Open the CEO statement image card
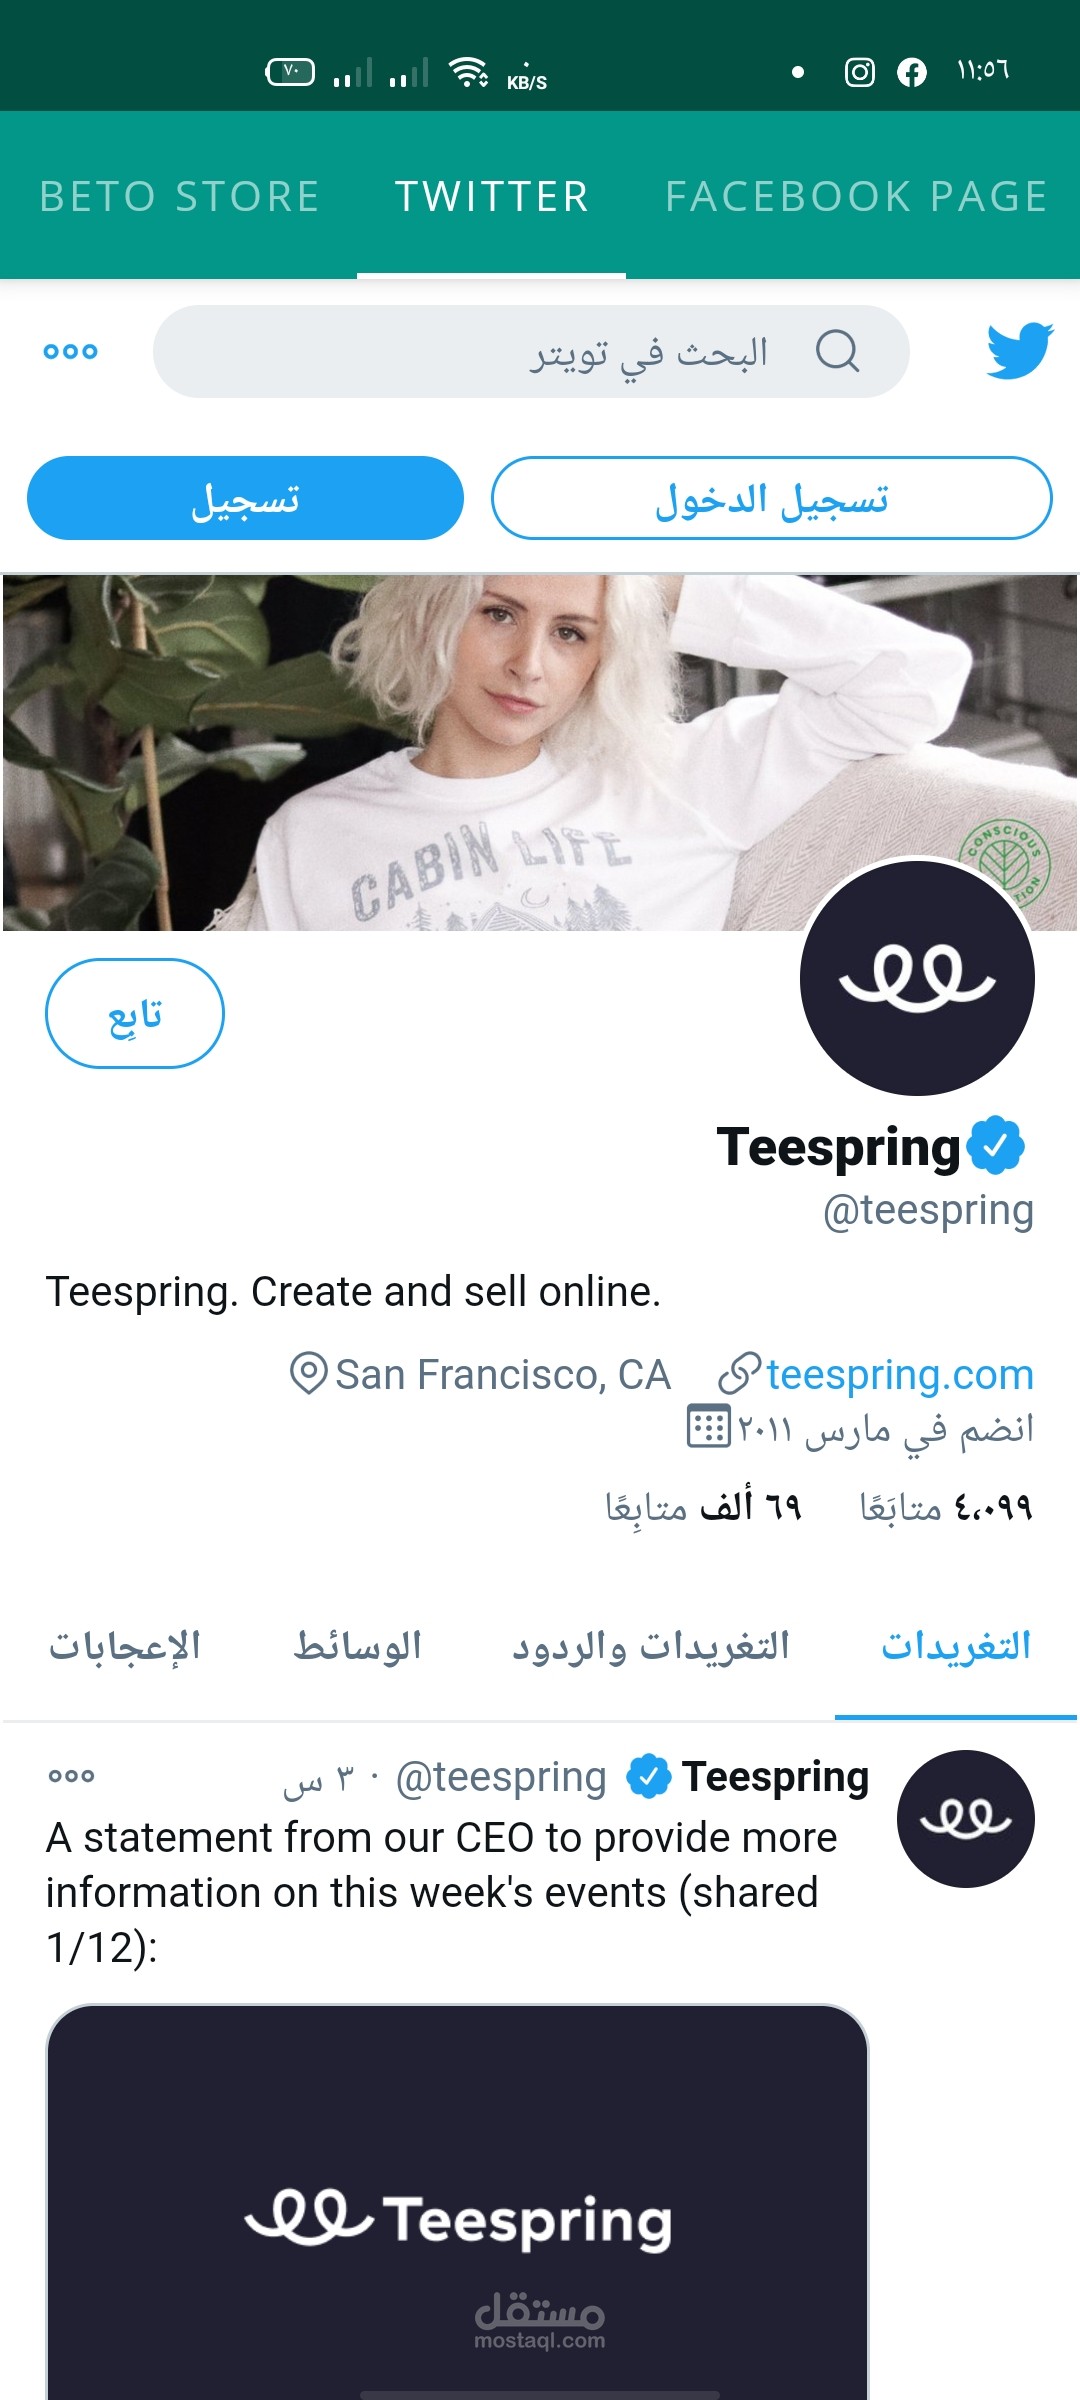 click(x=457, y=2202)
